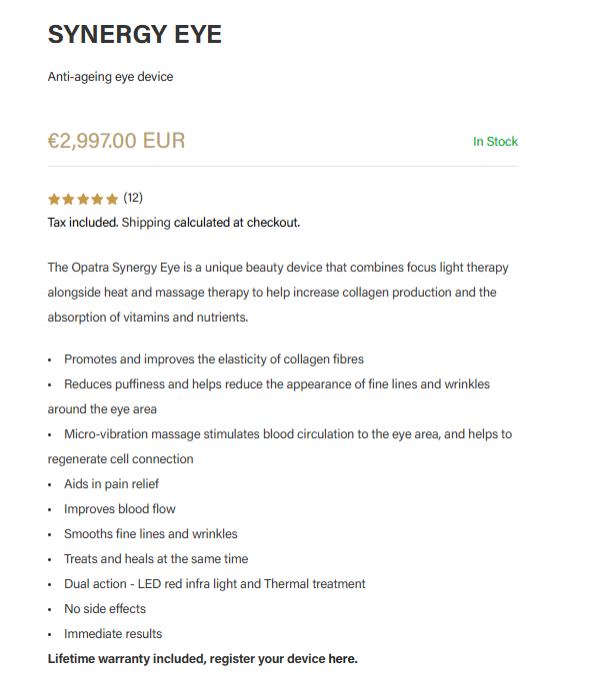This screenshot has height=683, width=602.
Task: Click the 'Dual action - LED red infra light' bullet
Action: pyautogui.click(x=215, y=584)
